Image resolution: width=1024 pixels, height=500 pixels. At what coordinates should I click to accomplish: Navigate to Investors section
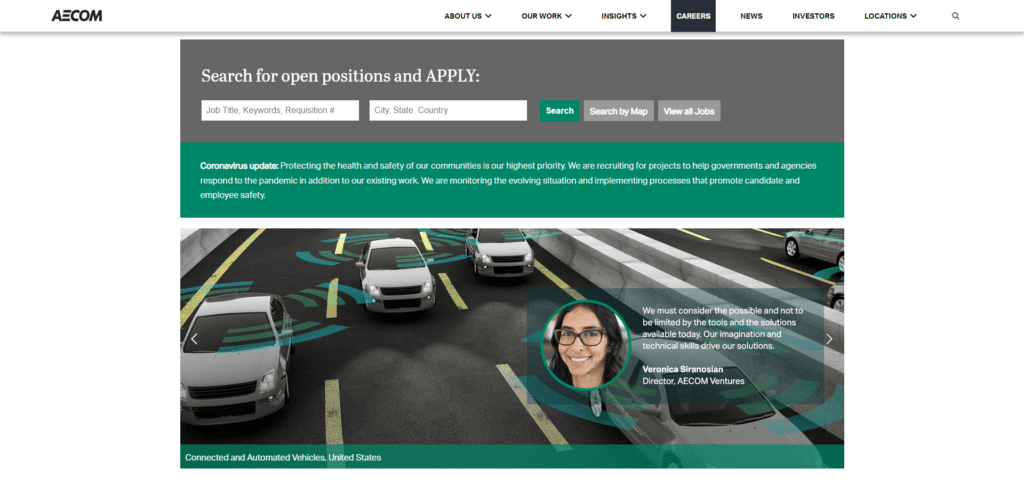pos(813,16)
